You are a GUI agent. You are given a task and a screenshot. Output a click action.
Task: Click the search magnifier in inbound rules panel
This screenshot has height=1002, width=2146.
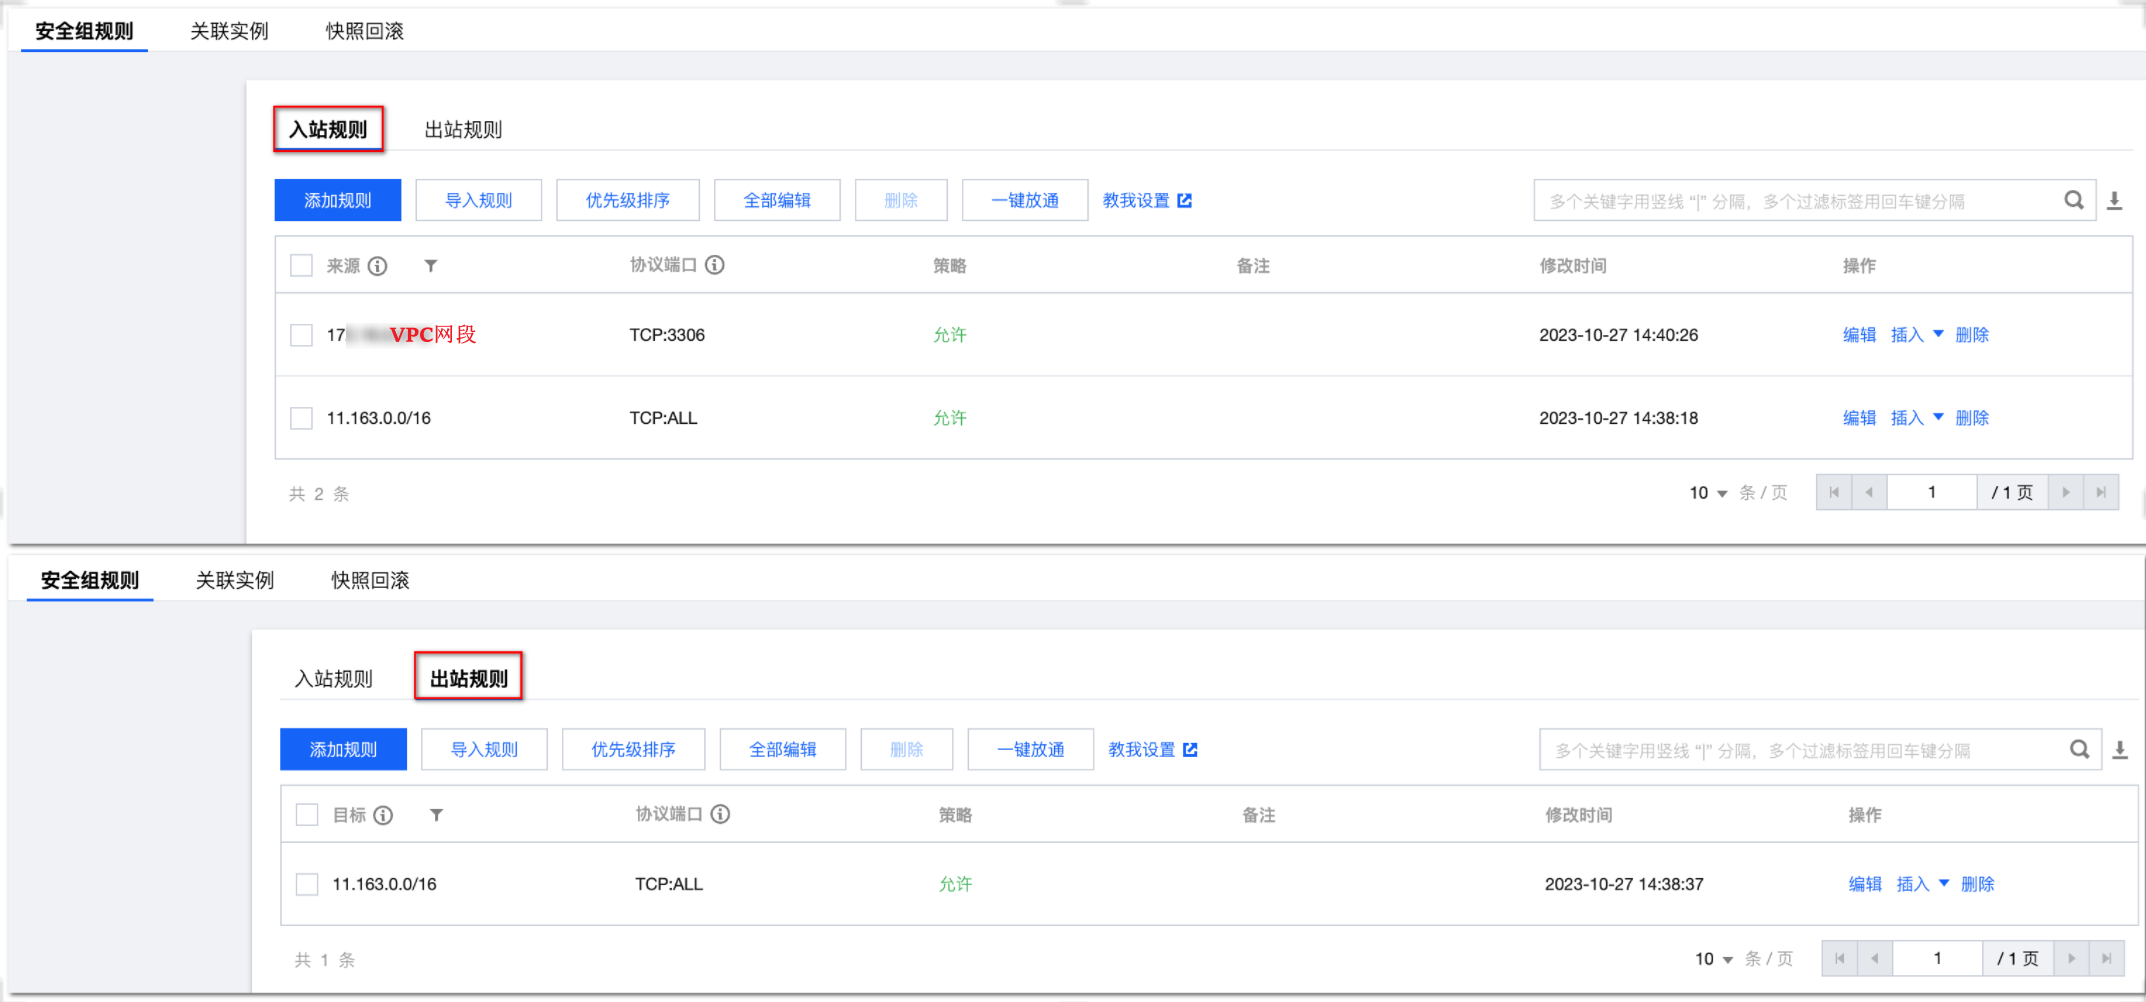pos(2073,201)
